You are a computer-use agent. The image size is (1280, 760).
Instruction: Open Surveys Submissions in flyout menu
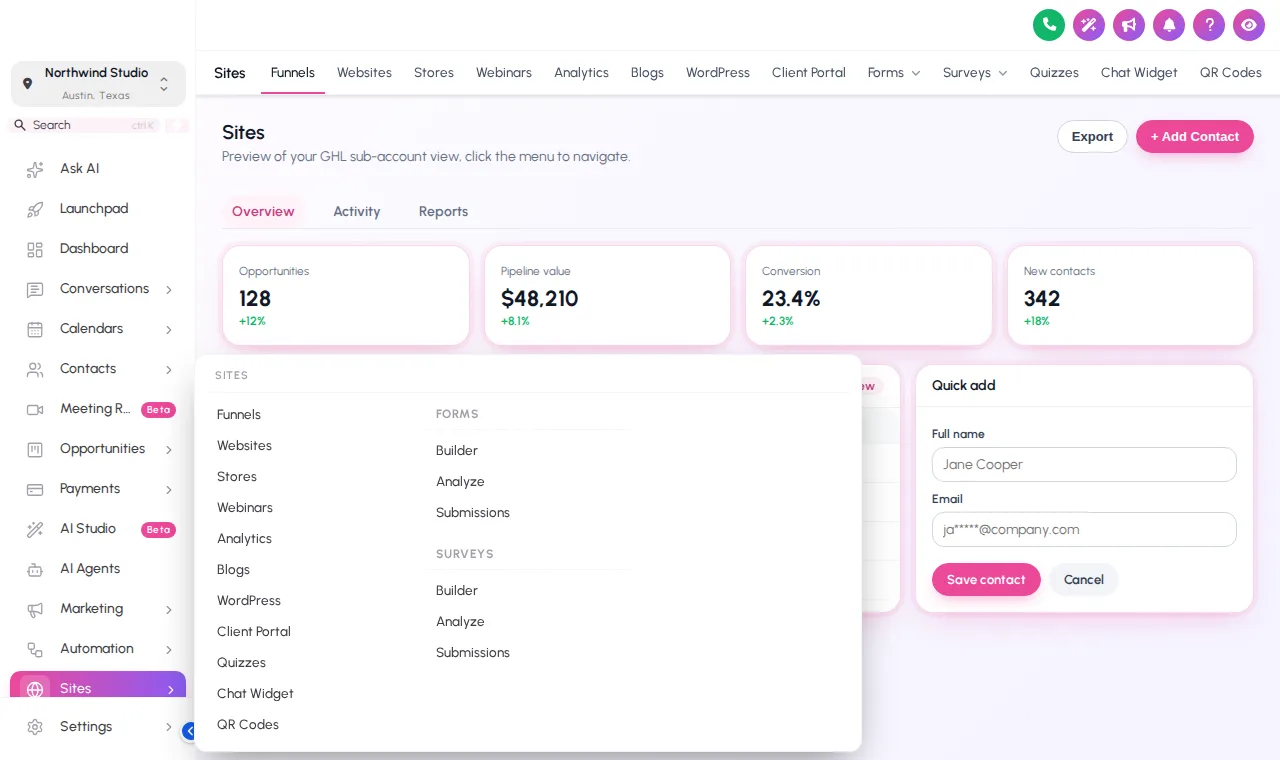pos(473,653)
